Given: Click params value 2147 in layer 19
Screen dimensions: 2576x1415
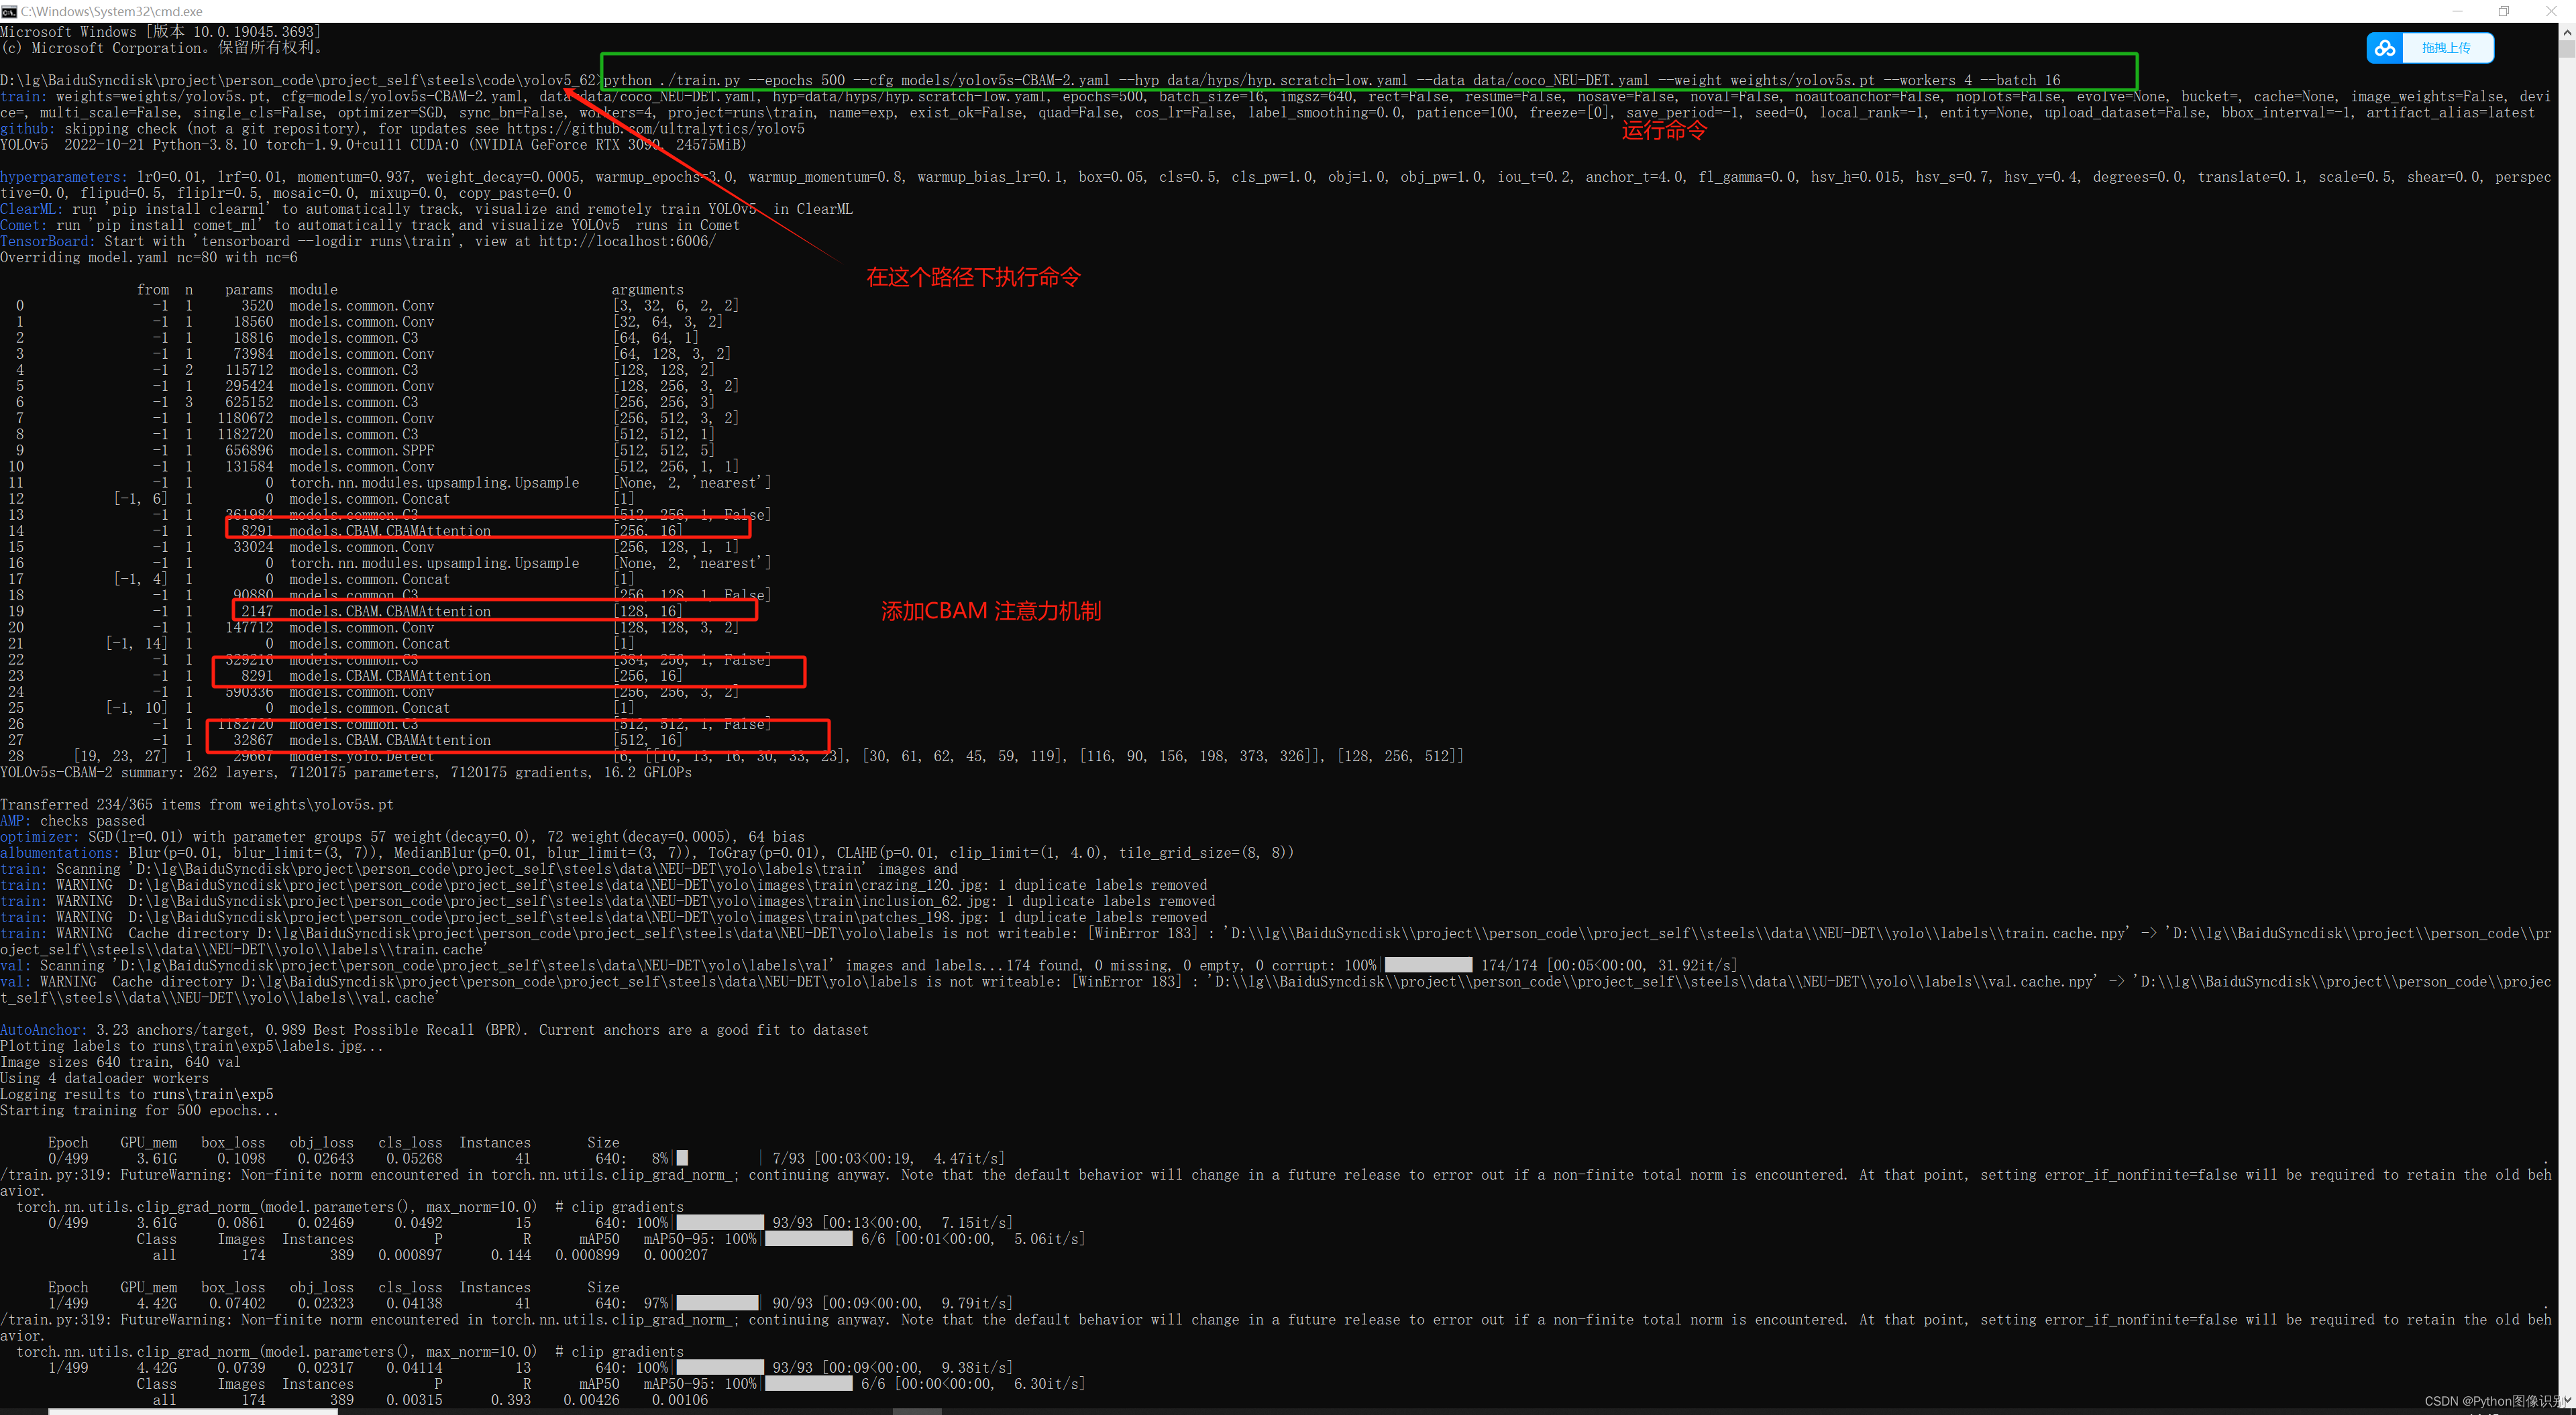Looking at the screenshot, I should coord(257,612).
